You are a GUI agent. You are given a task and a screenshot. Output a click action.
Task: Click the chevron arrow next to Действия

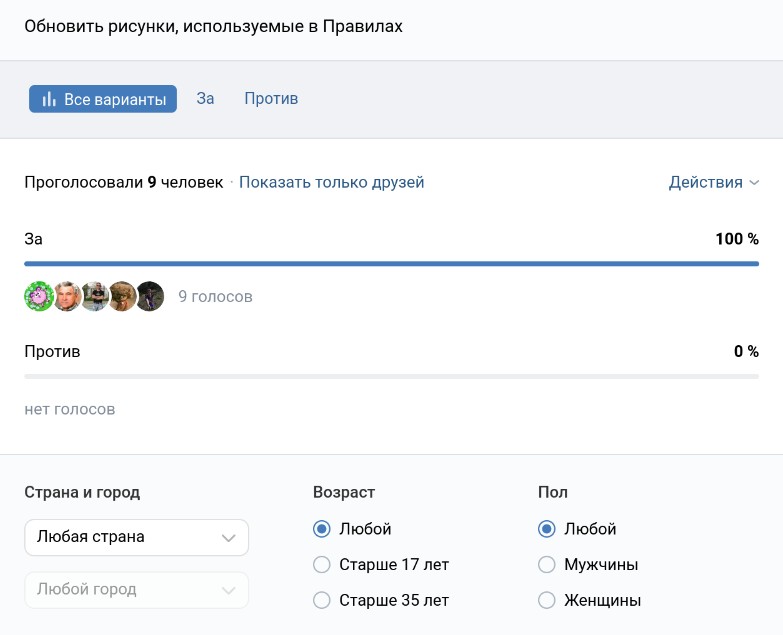click(x=754, y=183)
